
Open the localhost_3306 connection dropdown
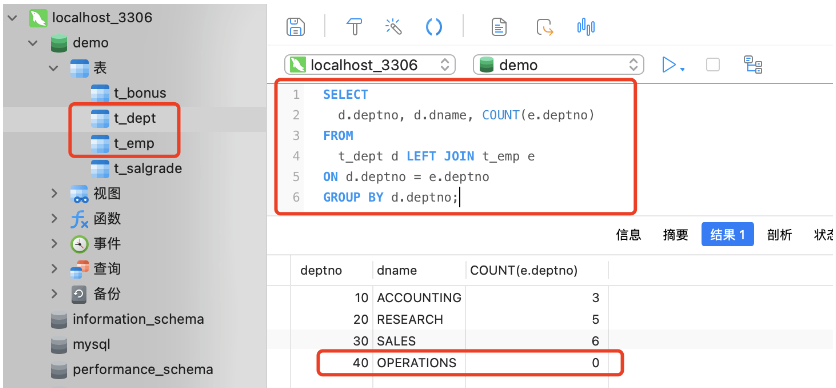[x=370, y=65]
